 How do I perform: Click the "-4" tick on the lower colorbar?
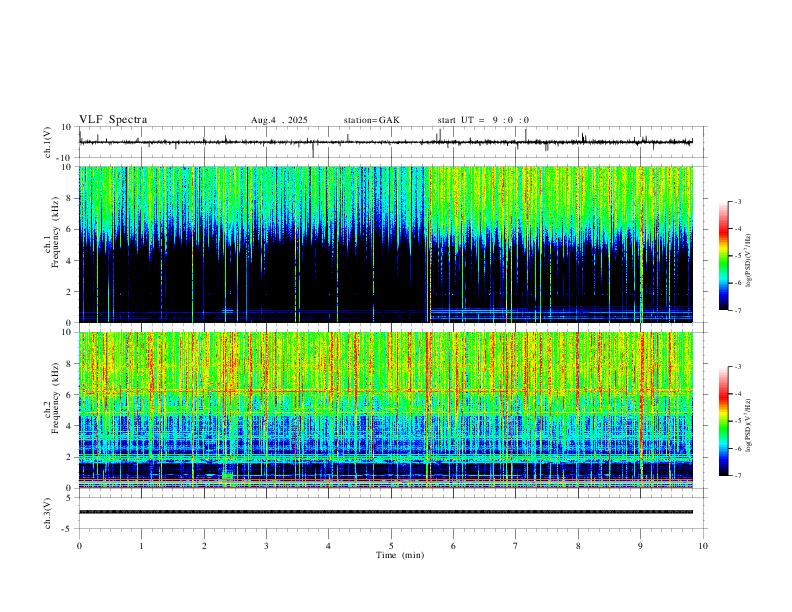738,394
